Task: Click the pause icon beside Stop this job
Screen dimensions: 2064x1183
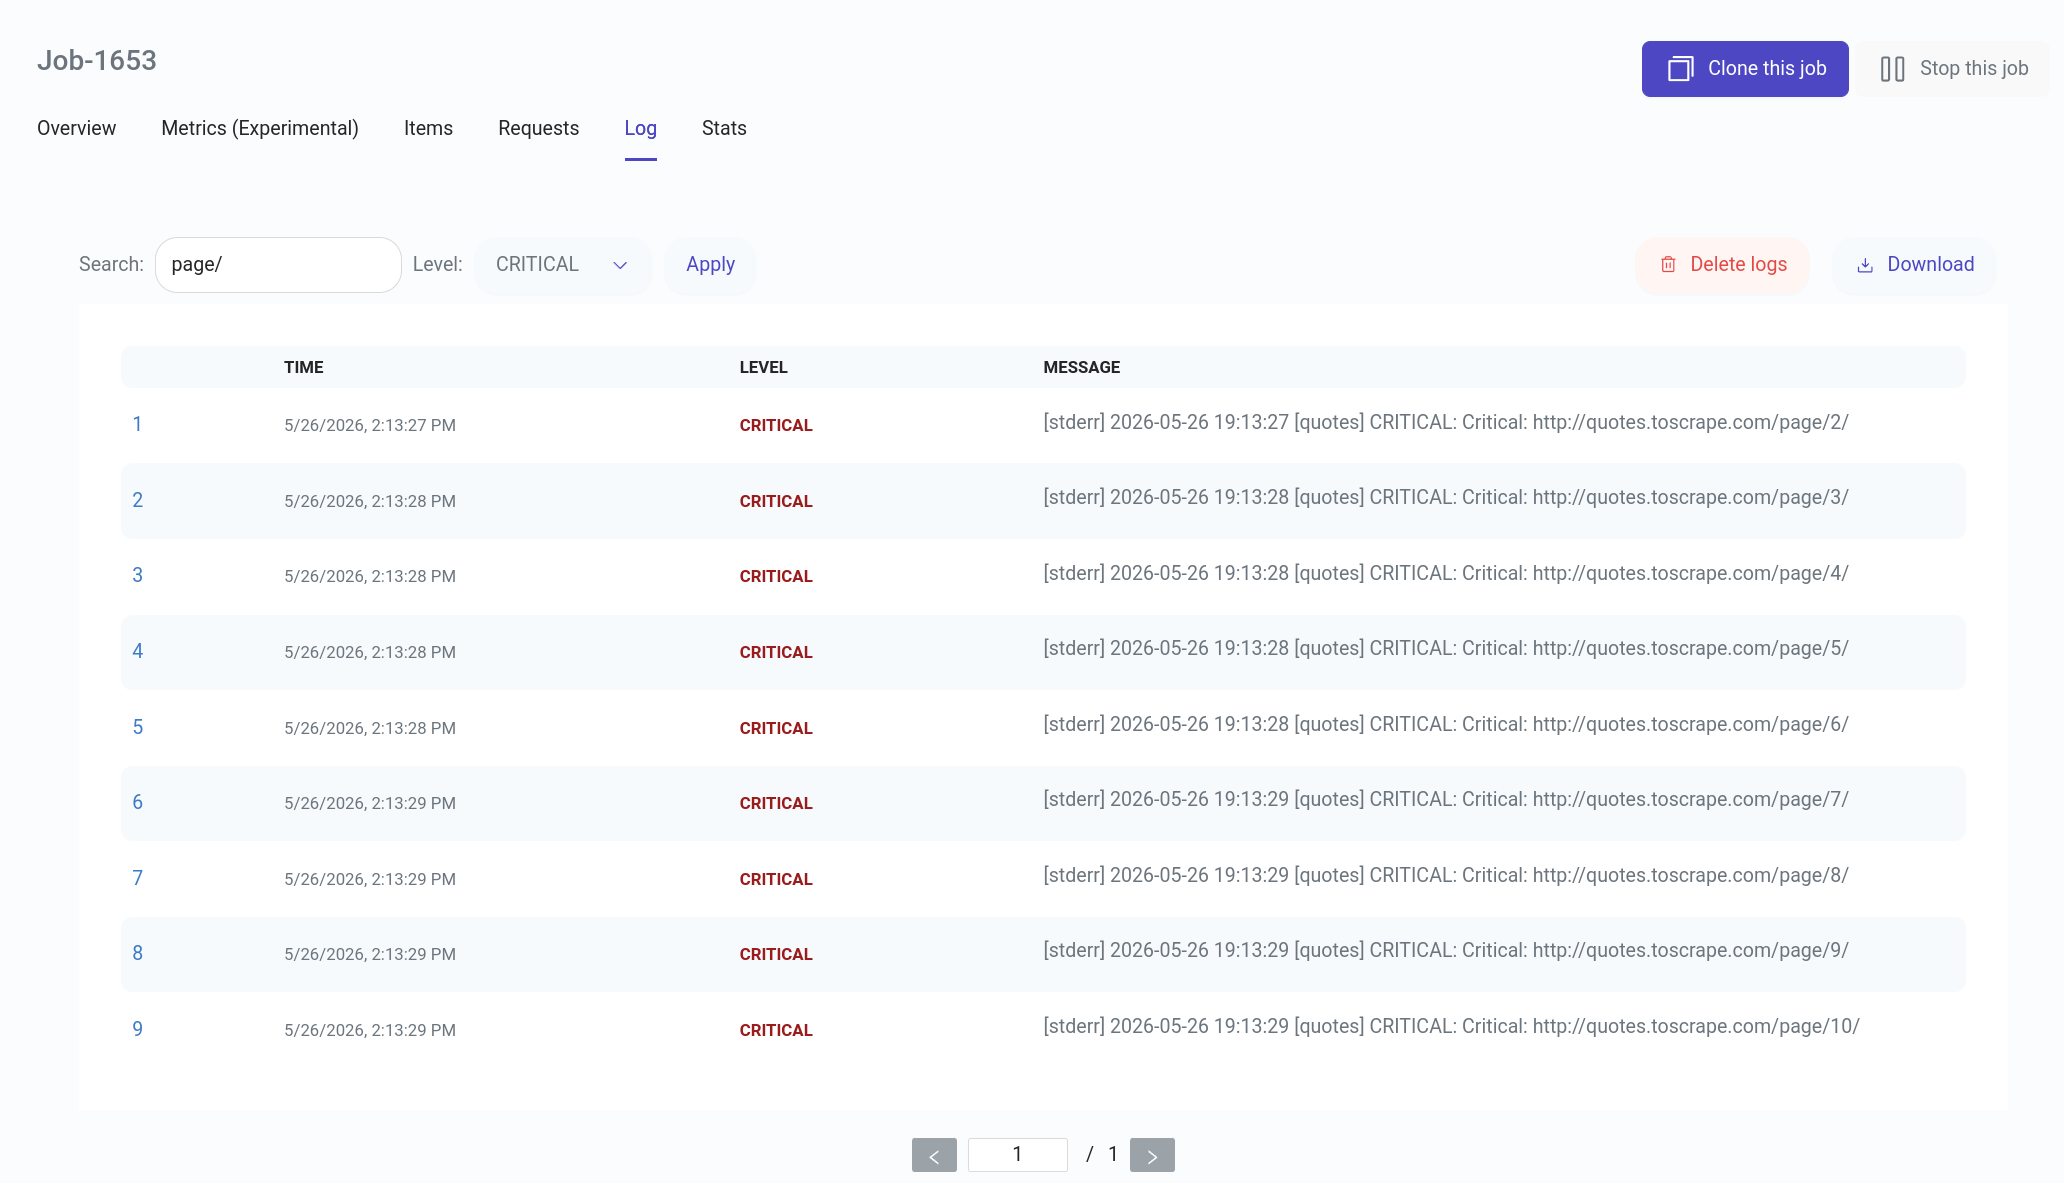Action: click(x=1892, y=69)
